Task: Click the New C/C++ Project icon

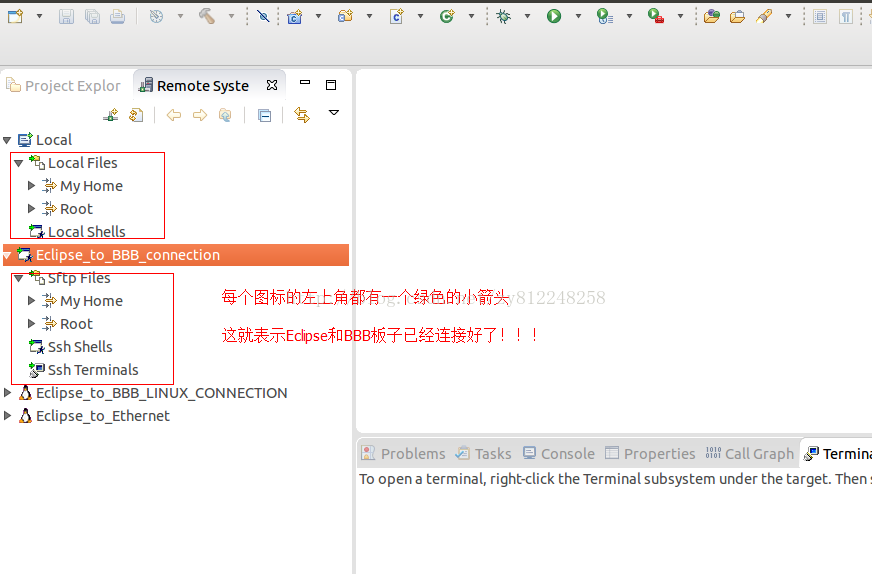Action: point(294,17)
